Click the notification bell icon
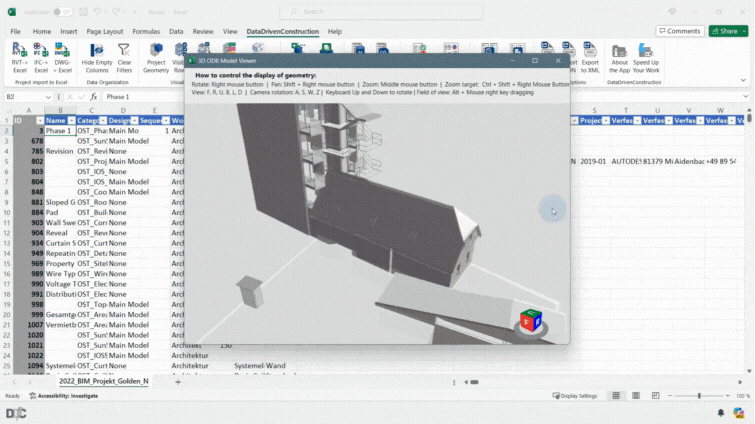This screenshot has height=424, width=755. point(720,413)
